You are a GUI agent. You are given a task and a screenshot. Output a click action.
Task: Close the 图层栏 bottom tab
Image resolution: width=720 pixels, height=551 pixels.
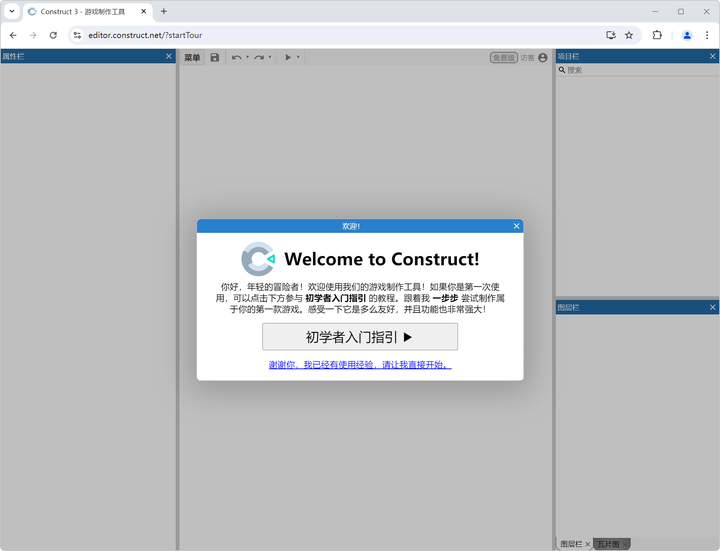pos(588,545)
